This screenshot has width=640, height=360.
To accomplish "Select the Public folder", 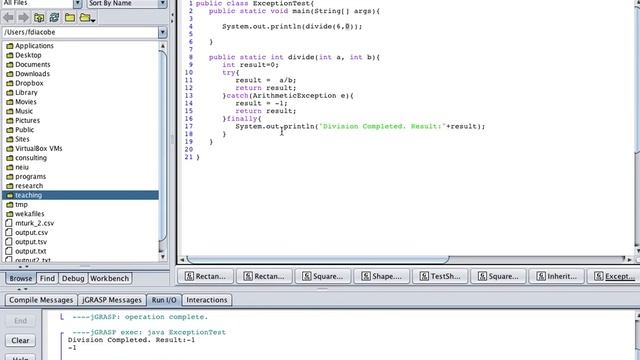I will pos(24,130).
